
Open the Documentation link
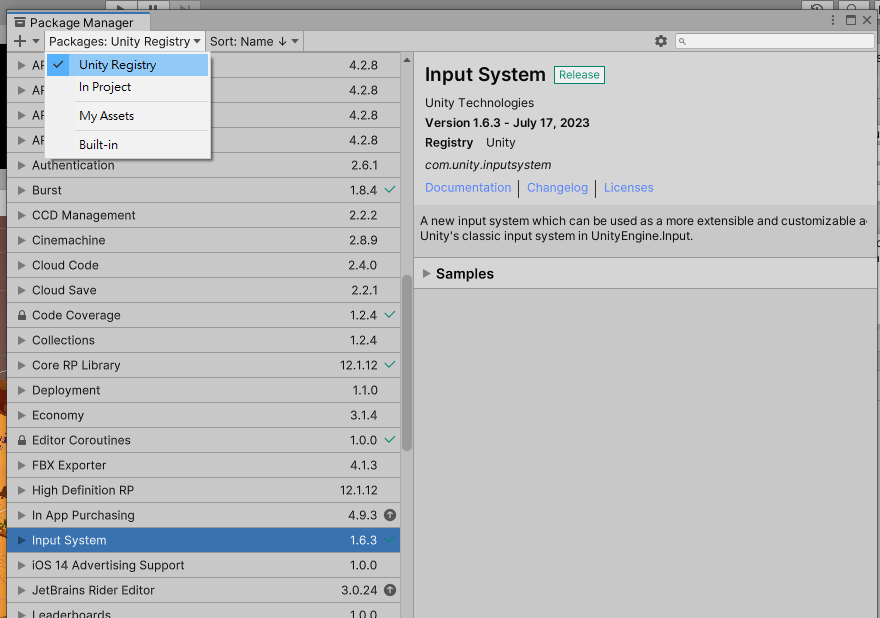[468, 187]
